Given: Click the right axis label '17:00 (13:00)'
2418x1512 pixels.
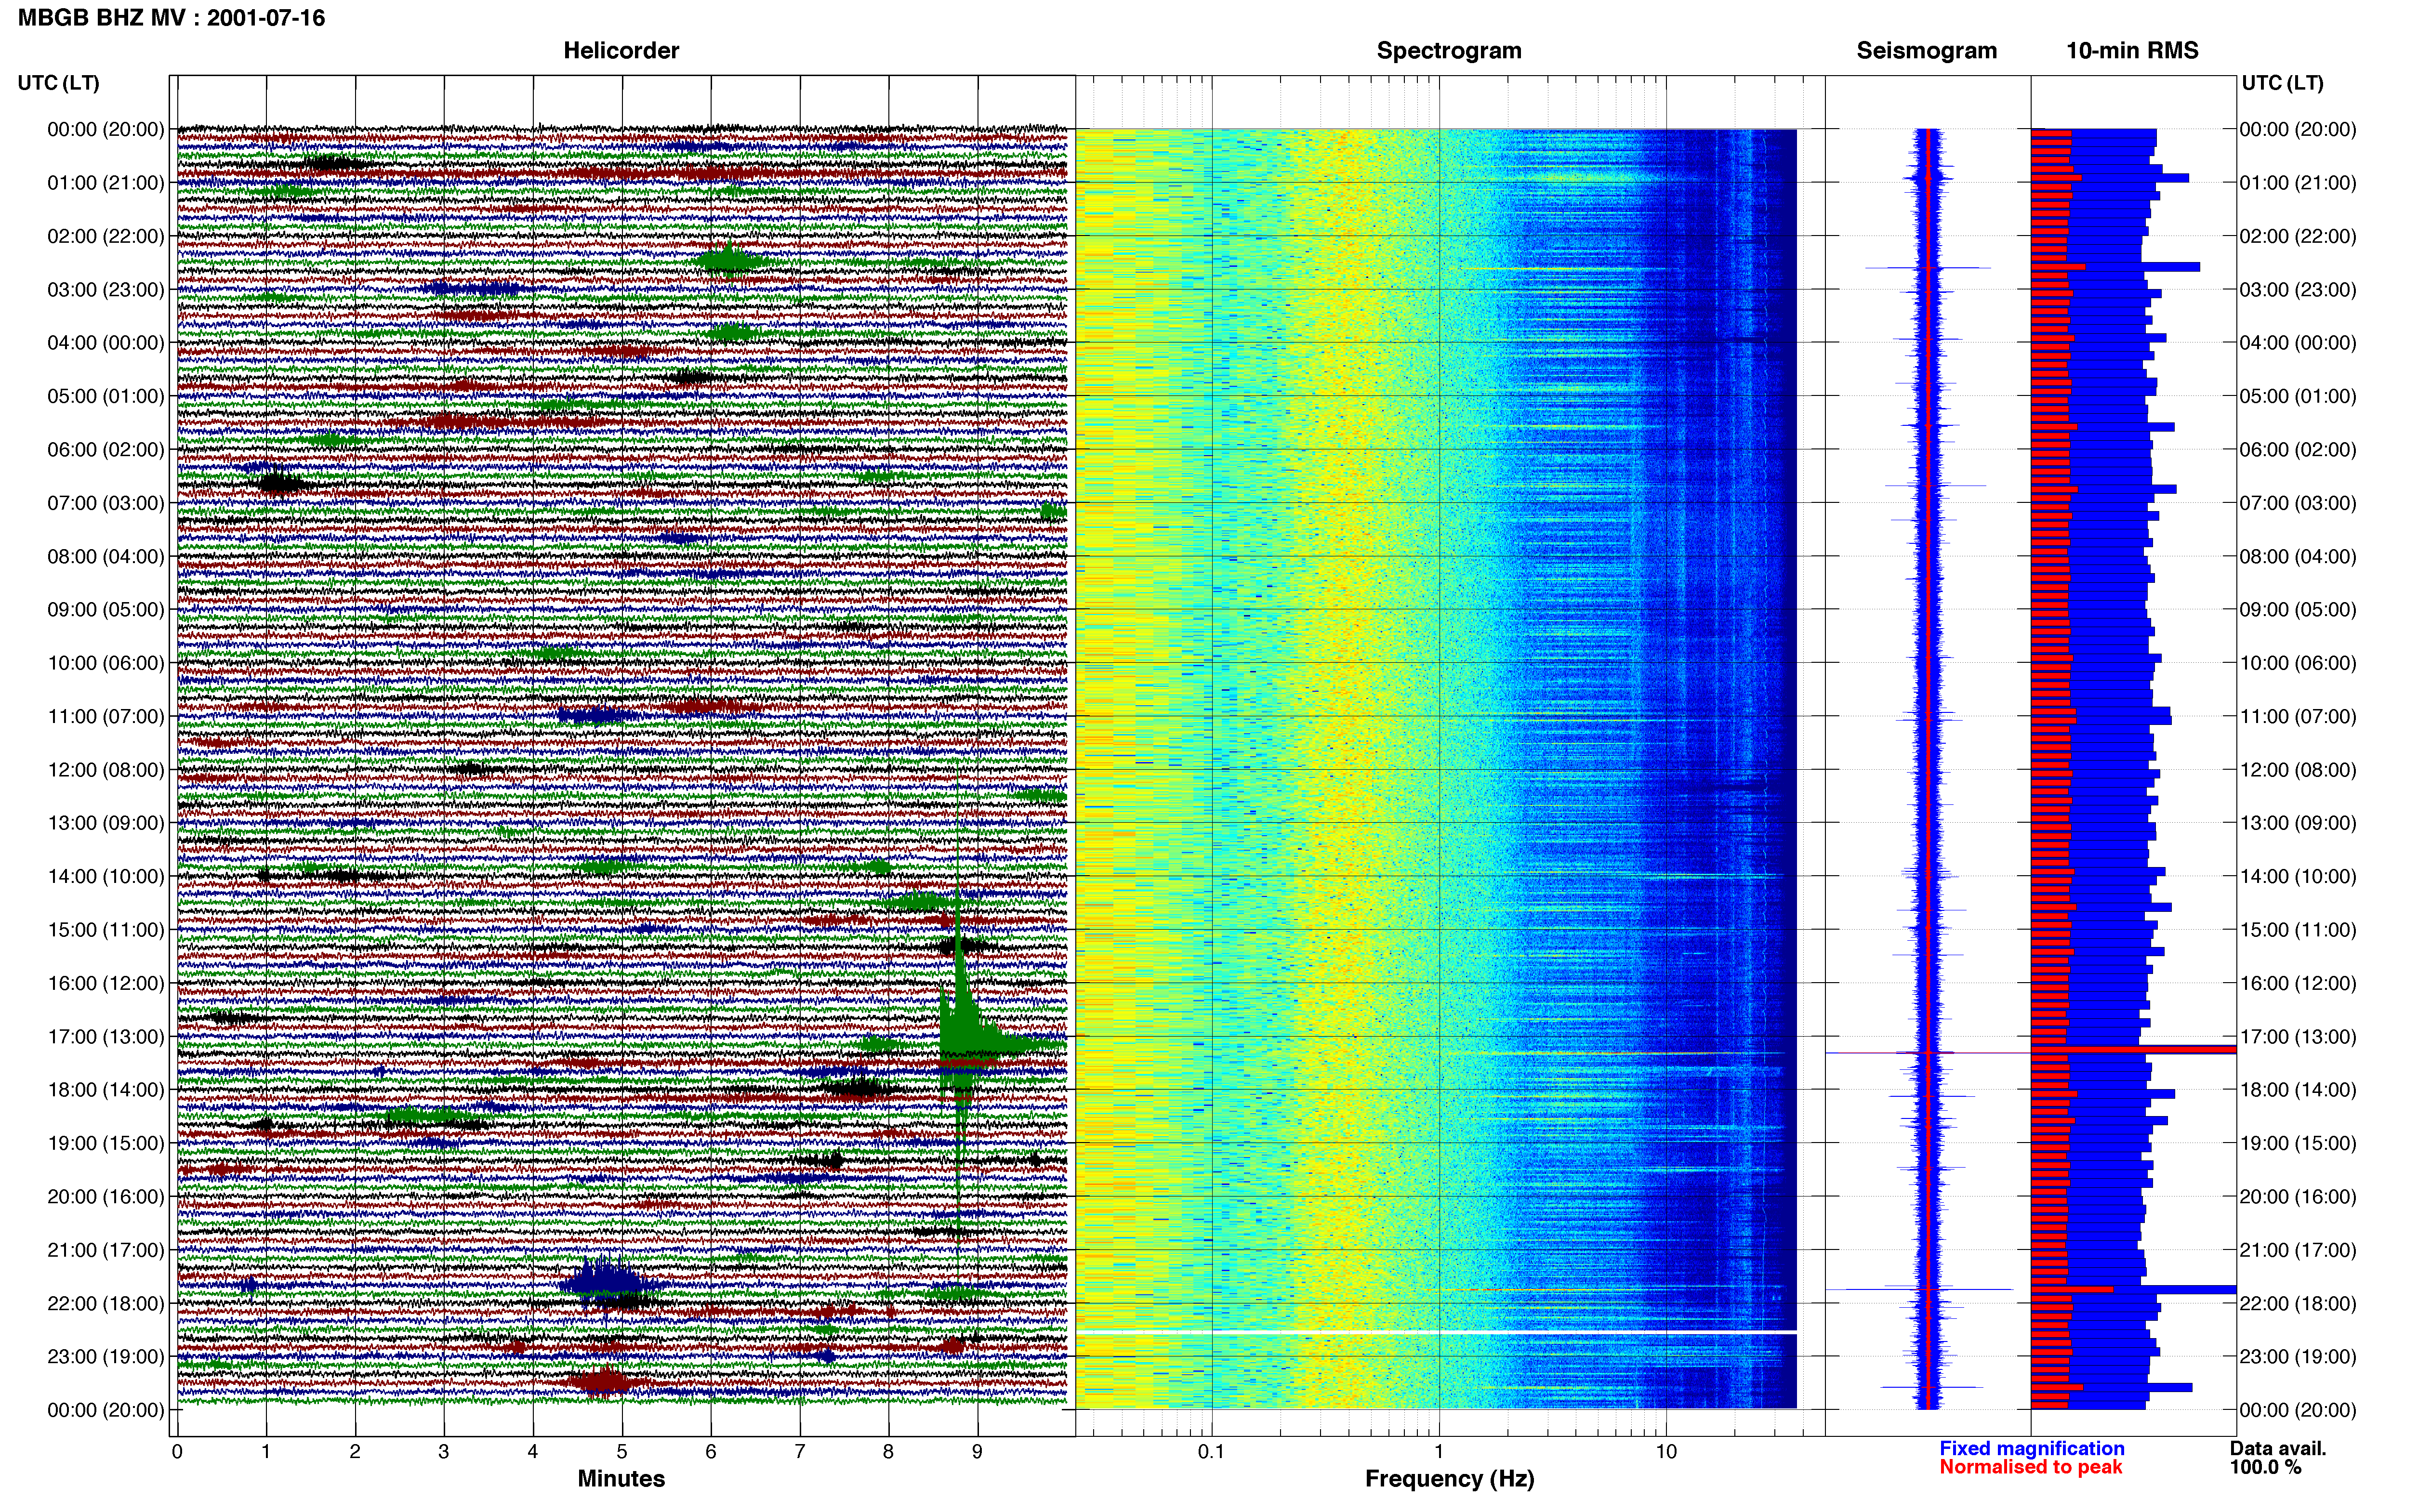Looking at the screenshot, I should [2298, 1036].
